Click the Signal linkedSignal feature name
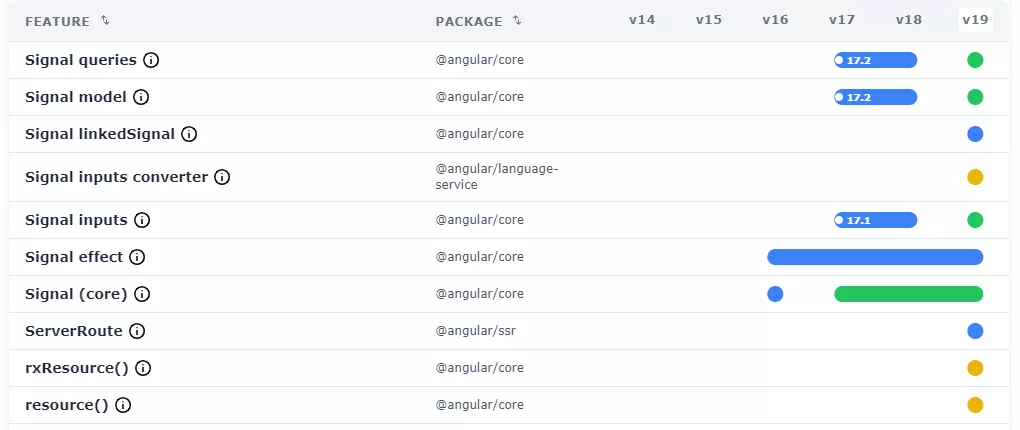 [x=100, y=135]
